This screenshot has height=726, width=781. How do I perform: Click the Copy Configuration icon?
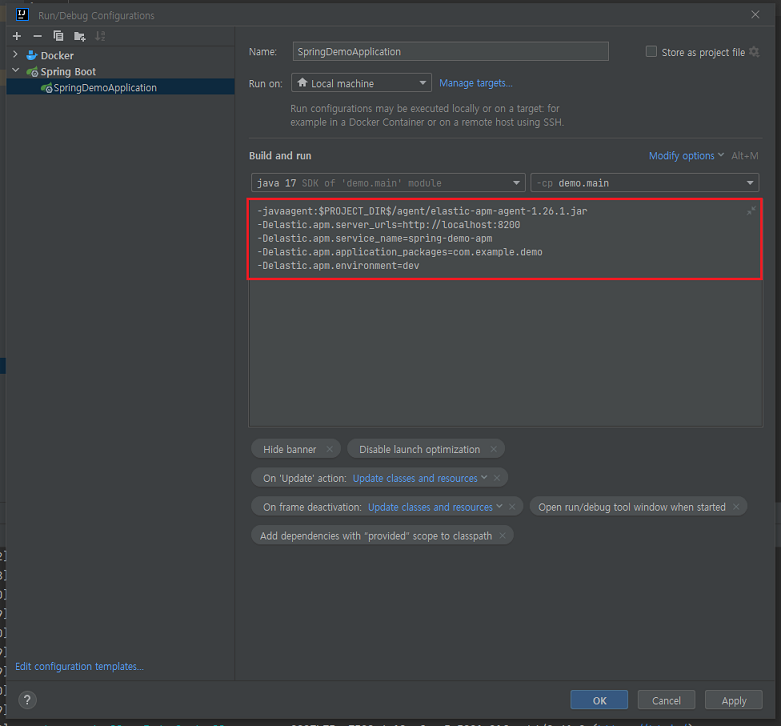tap(58, 36)
